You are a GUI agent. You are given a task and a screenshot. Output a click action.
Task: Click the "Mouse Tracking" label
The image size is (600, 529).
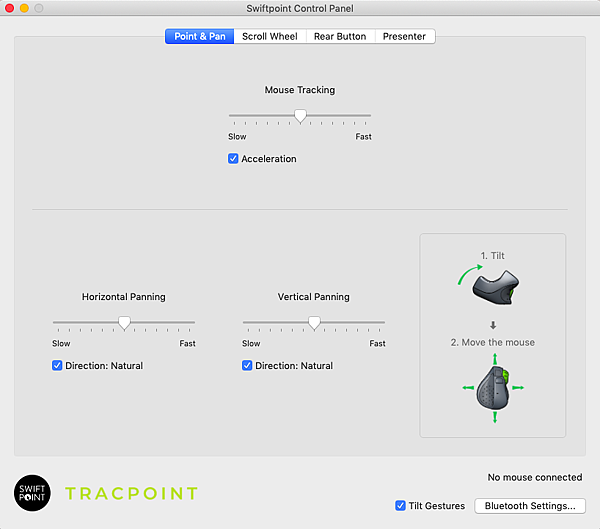click(x=300, y=90)
